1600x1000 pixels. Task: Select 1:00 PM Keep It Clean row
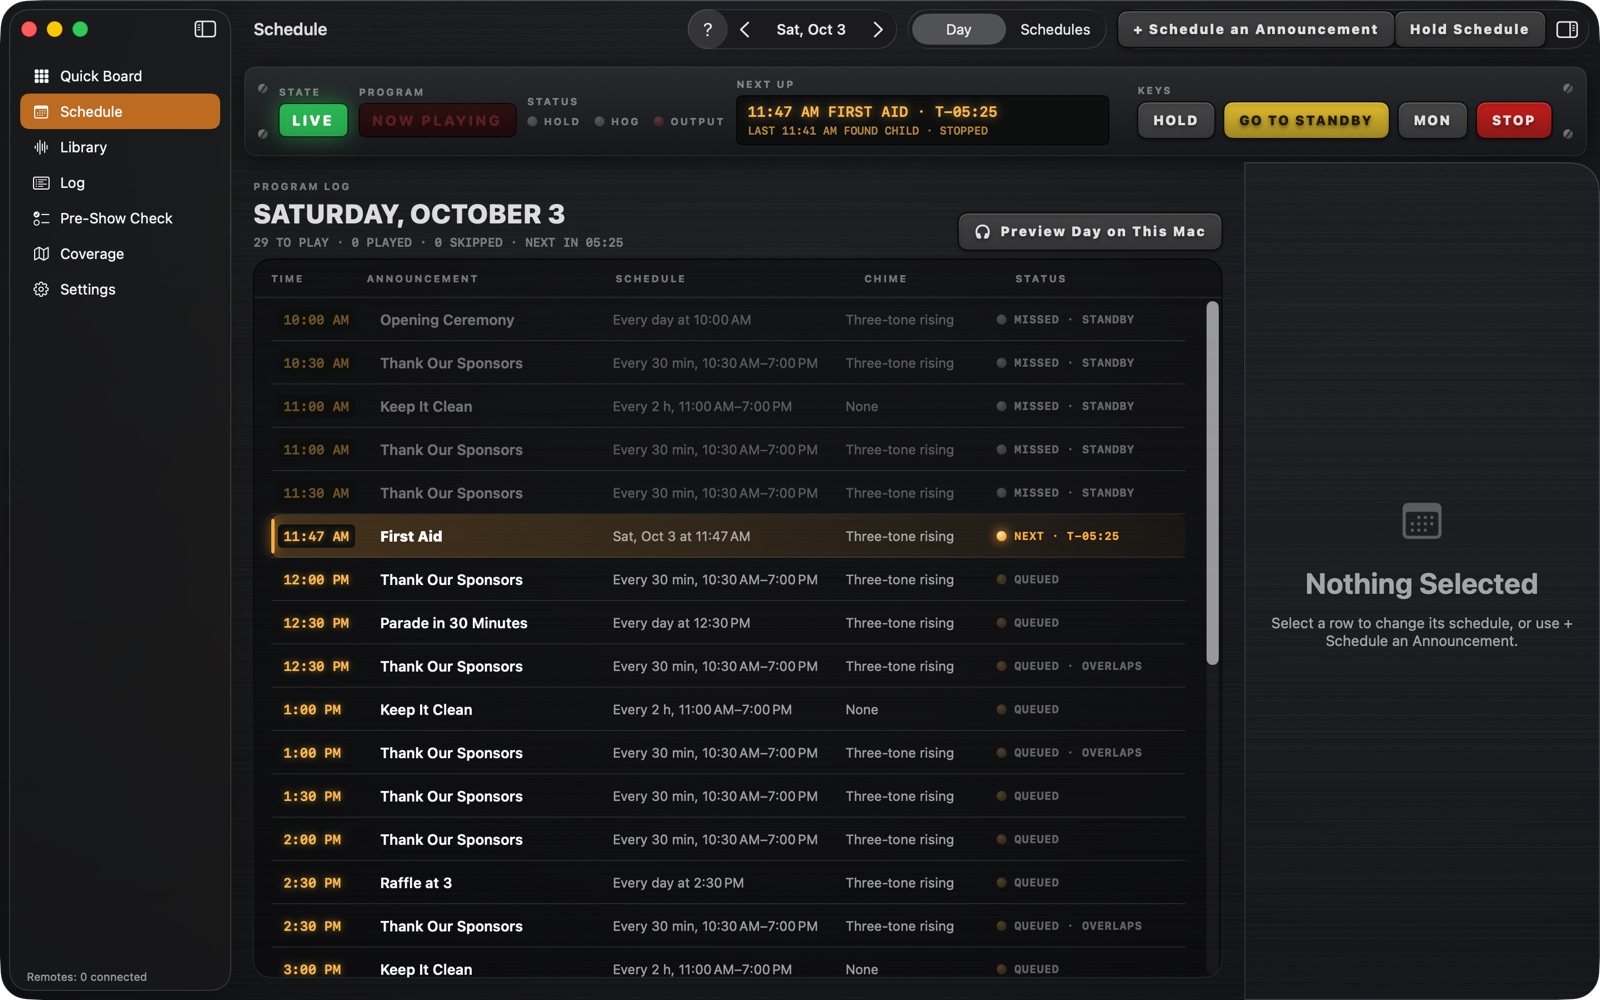click(727, 710)
